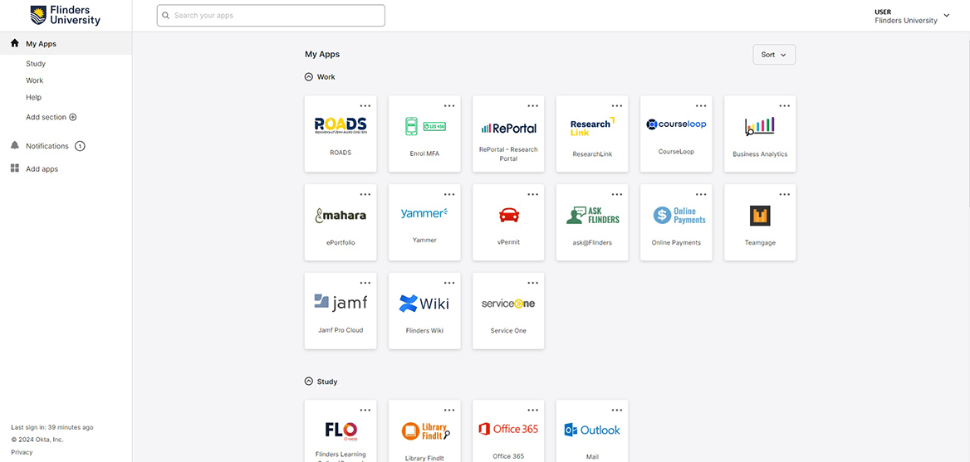Screen dimensions: 970x462
Task: Click the Online Payments label text
Action: tap(676, 242)
